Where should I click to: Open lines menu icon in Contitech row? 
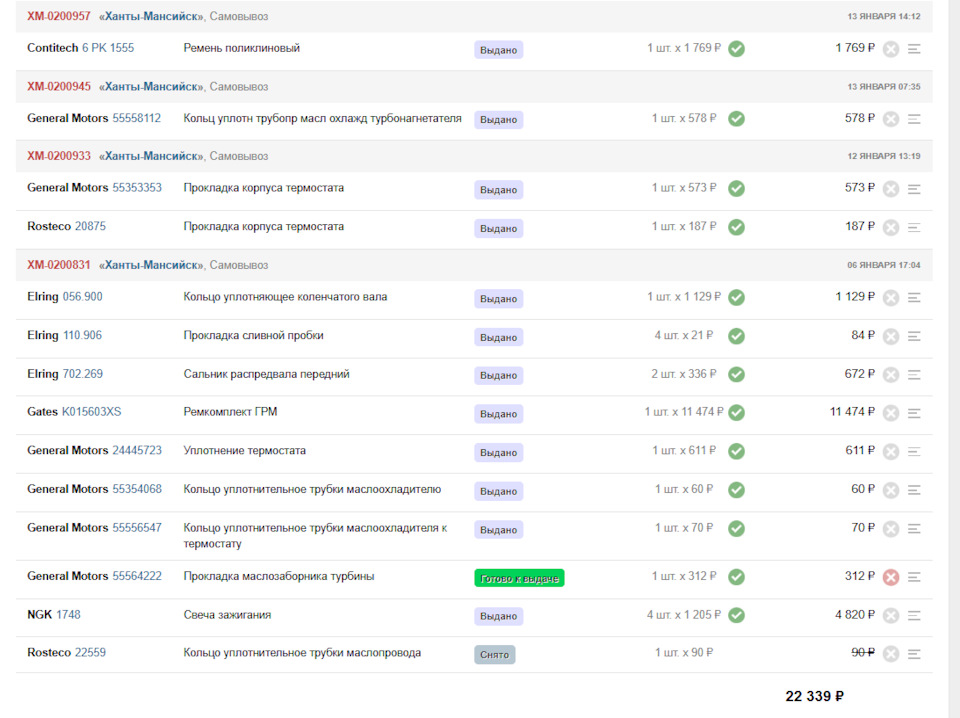pyautogui.click(x=914, y=49)
